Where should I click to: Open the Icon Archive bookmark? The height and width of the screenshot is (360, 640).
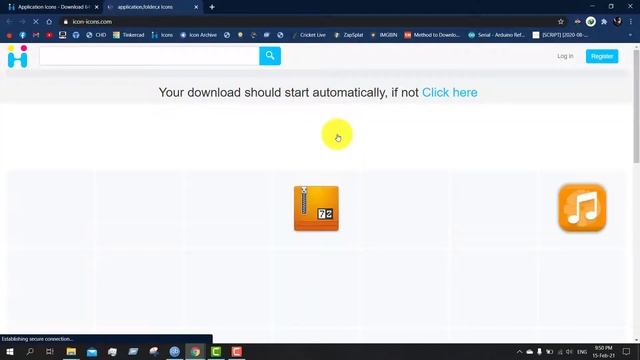[x=198, y=35]
